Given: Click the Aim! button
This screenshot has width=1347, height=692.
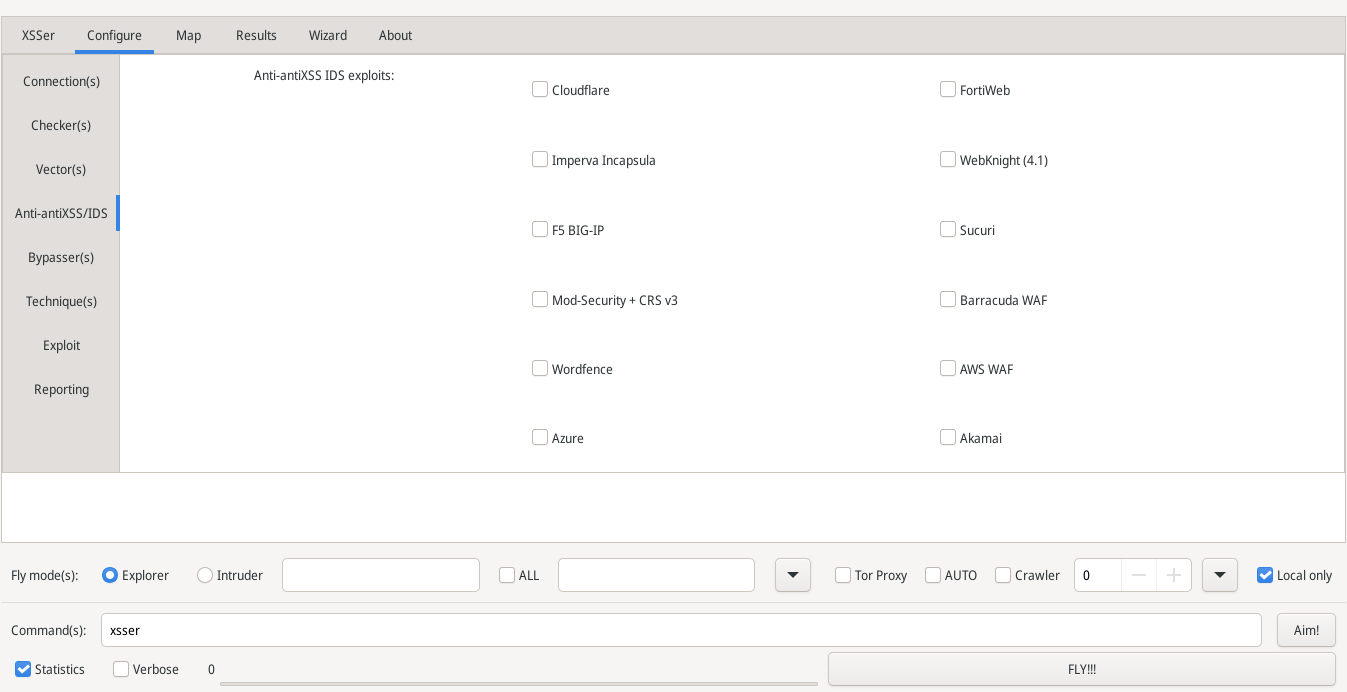Looking at the screenshot, I should tap(1306, 630).
